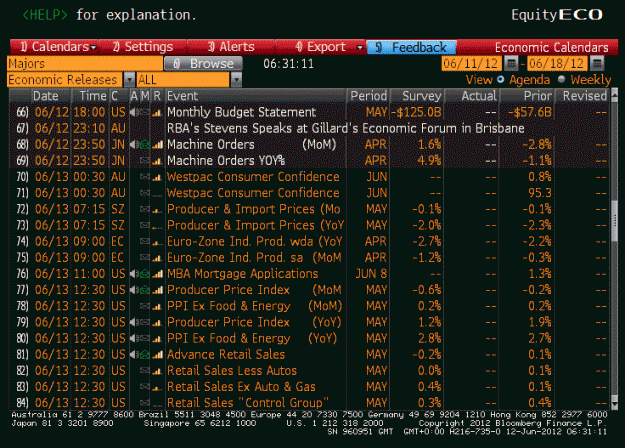Open chart icon for Advance Retail Sales
This screenshot has width=625, height=448.
pyautogui.click(x=157, y=355)
